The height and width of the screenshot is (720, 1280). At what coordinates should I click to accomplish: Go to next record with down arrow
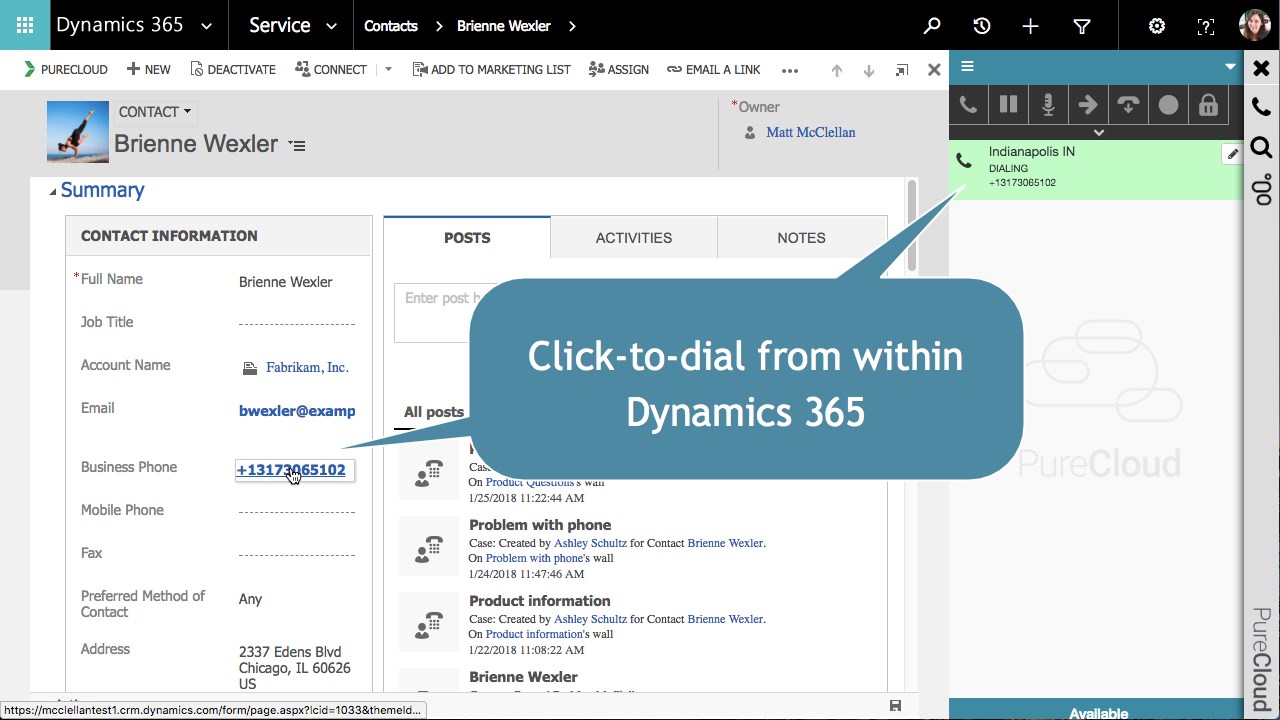[869, 70]
